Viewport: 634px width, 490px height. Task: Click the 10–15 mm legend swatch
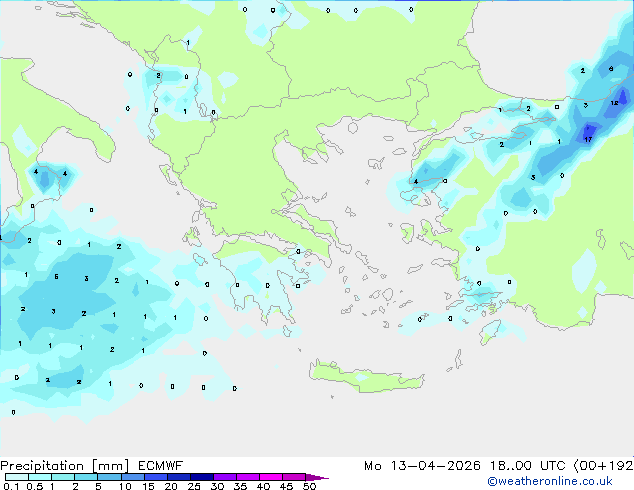pos(132,477)
